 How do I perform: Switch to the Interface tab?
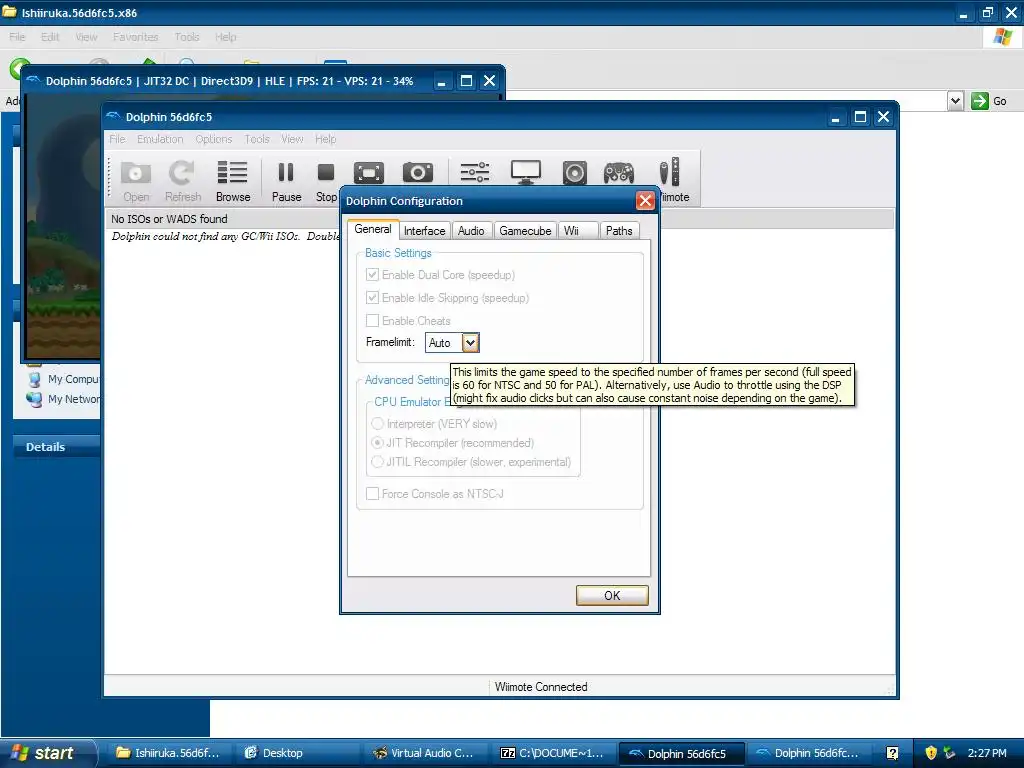point(424,231)
